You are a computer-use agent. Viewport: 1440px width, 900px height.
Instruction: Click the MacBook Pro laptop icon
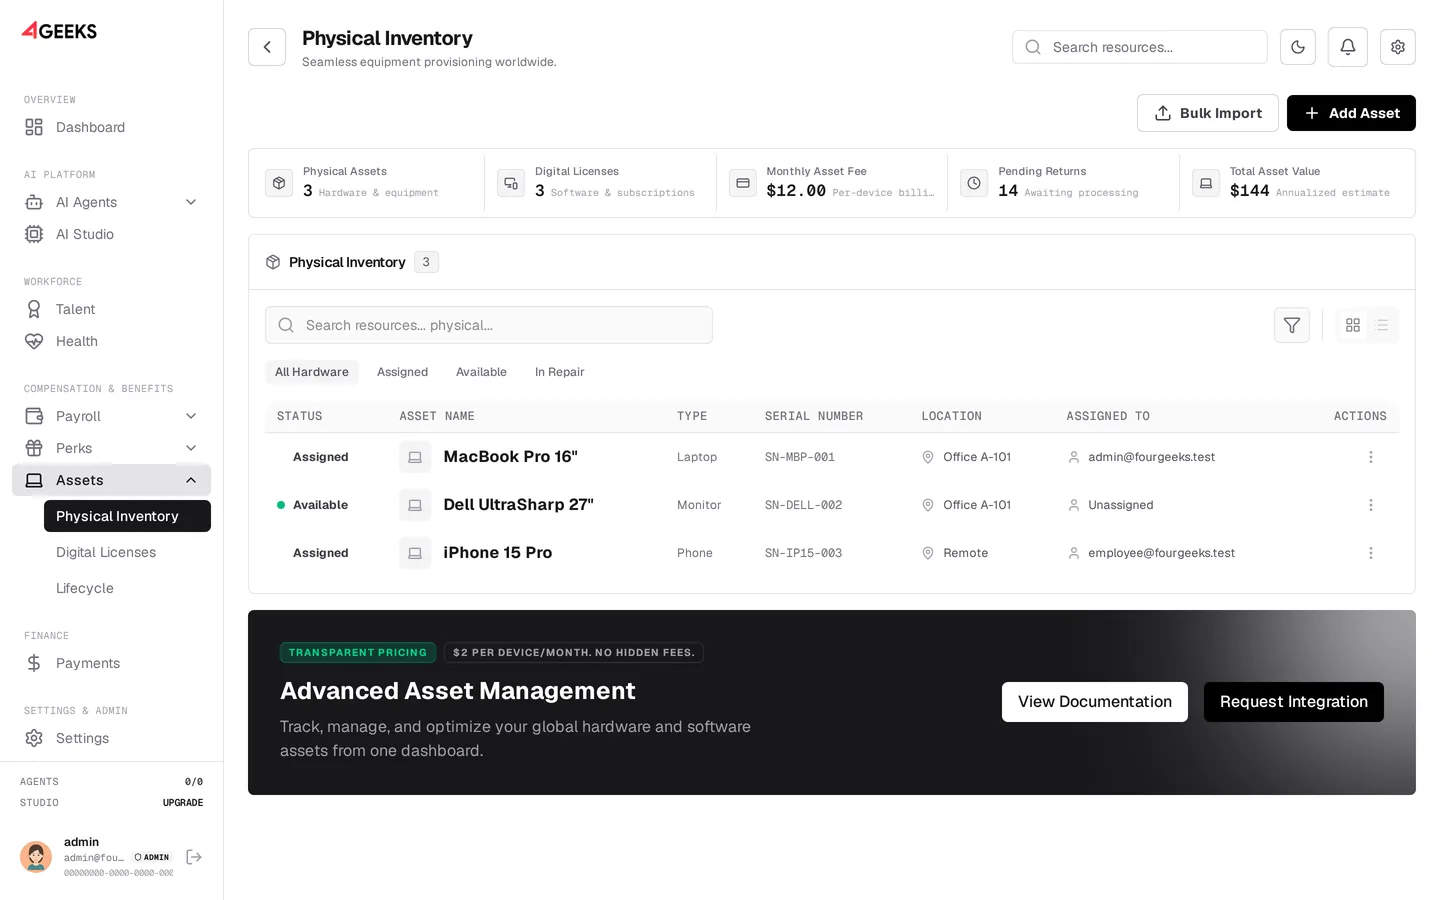(x=415, y=457)
